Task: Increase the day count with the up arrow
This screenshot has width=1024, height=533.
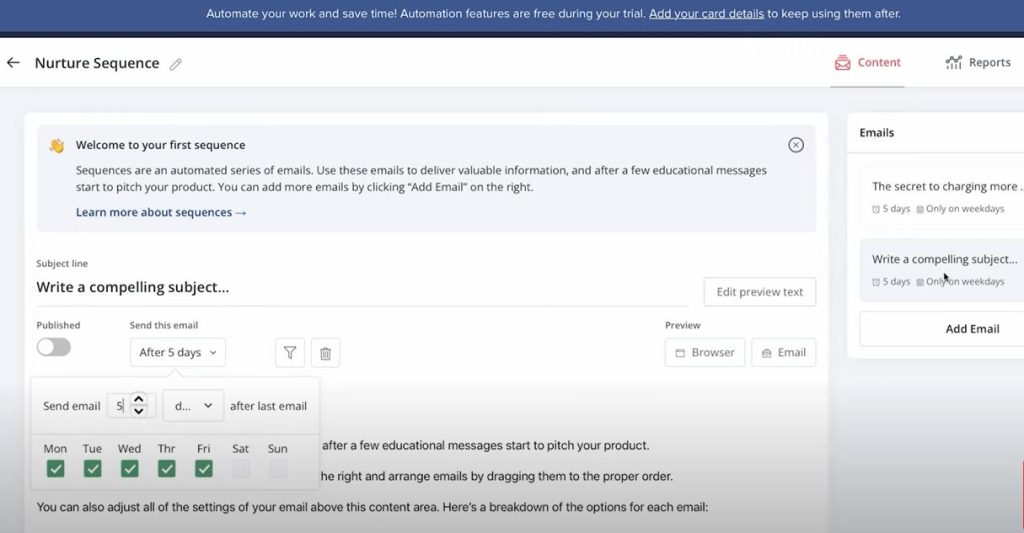Action: tap(138, 399)
